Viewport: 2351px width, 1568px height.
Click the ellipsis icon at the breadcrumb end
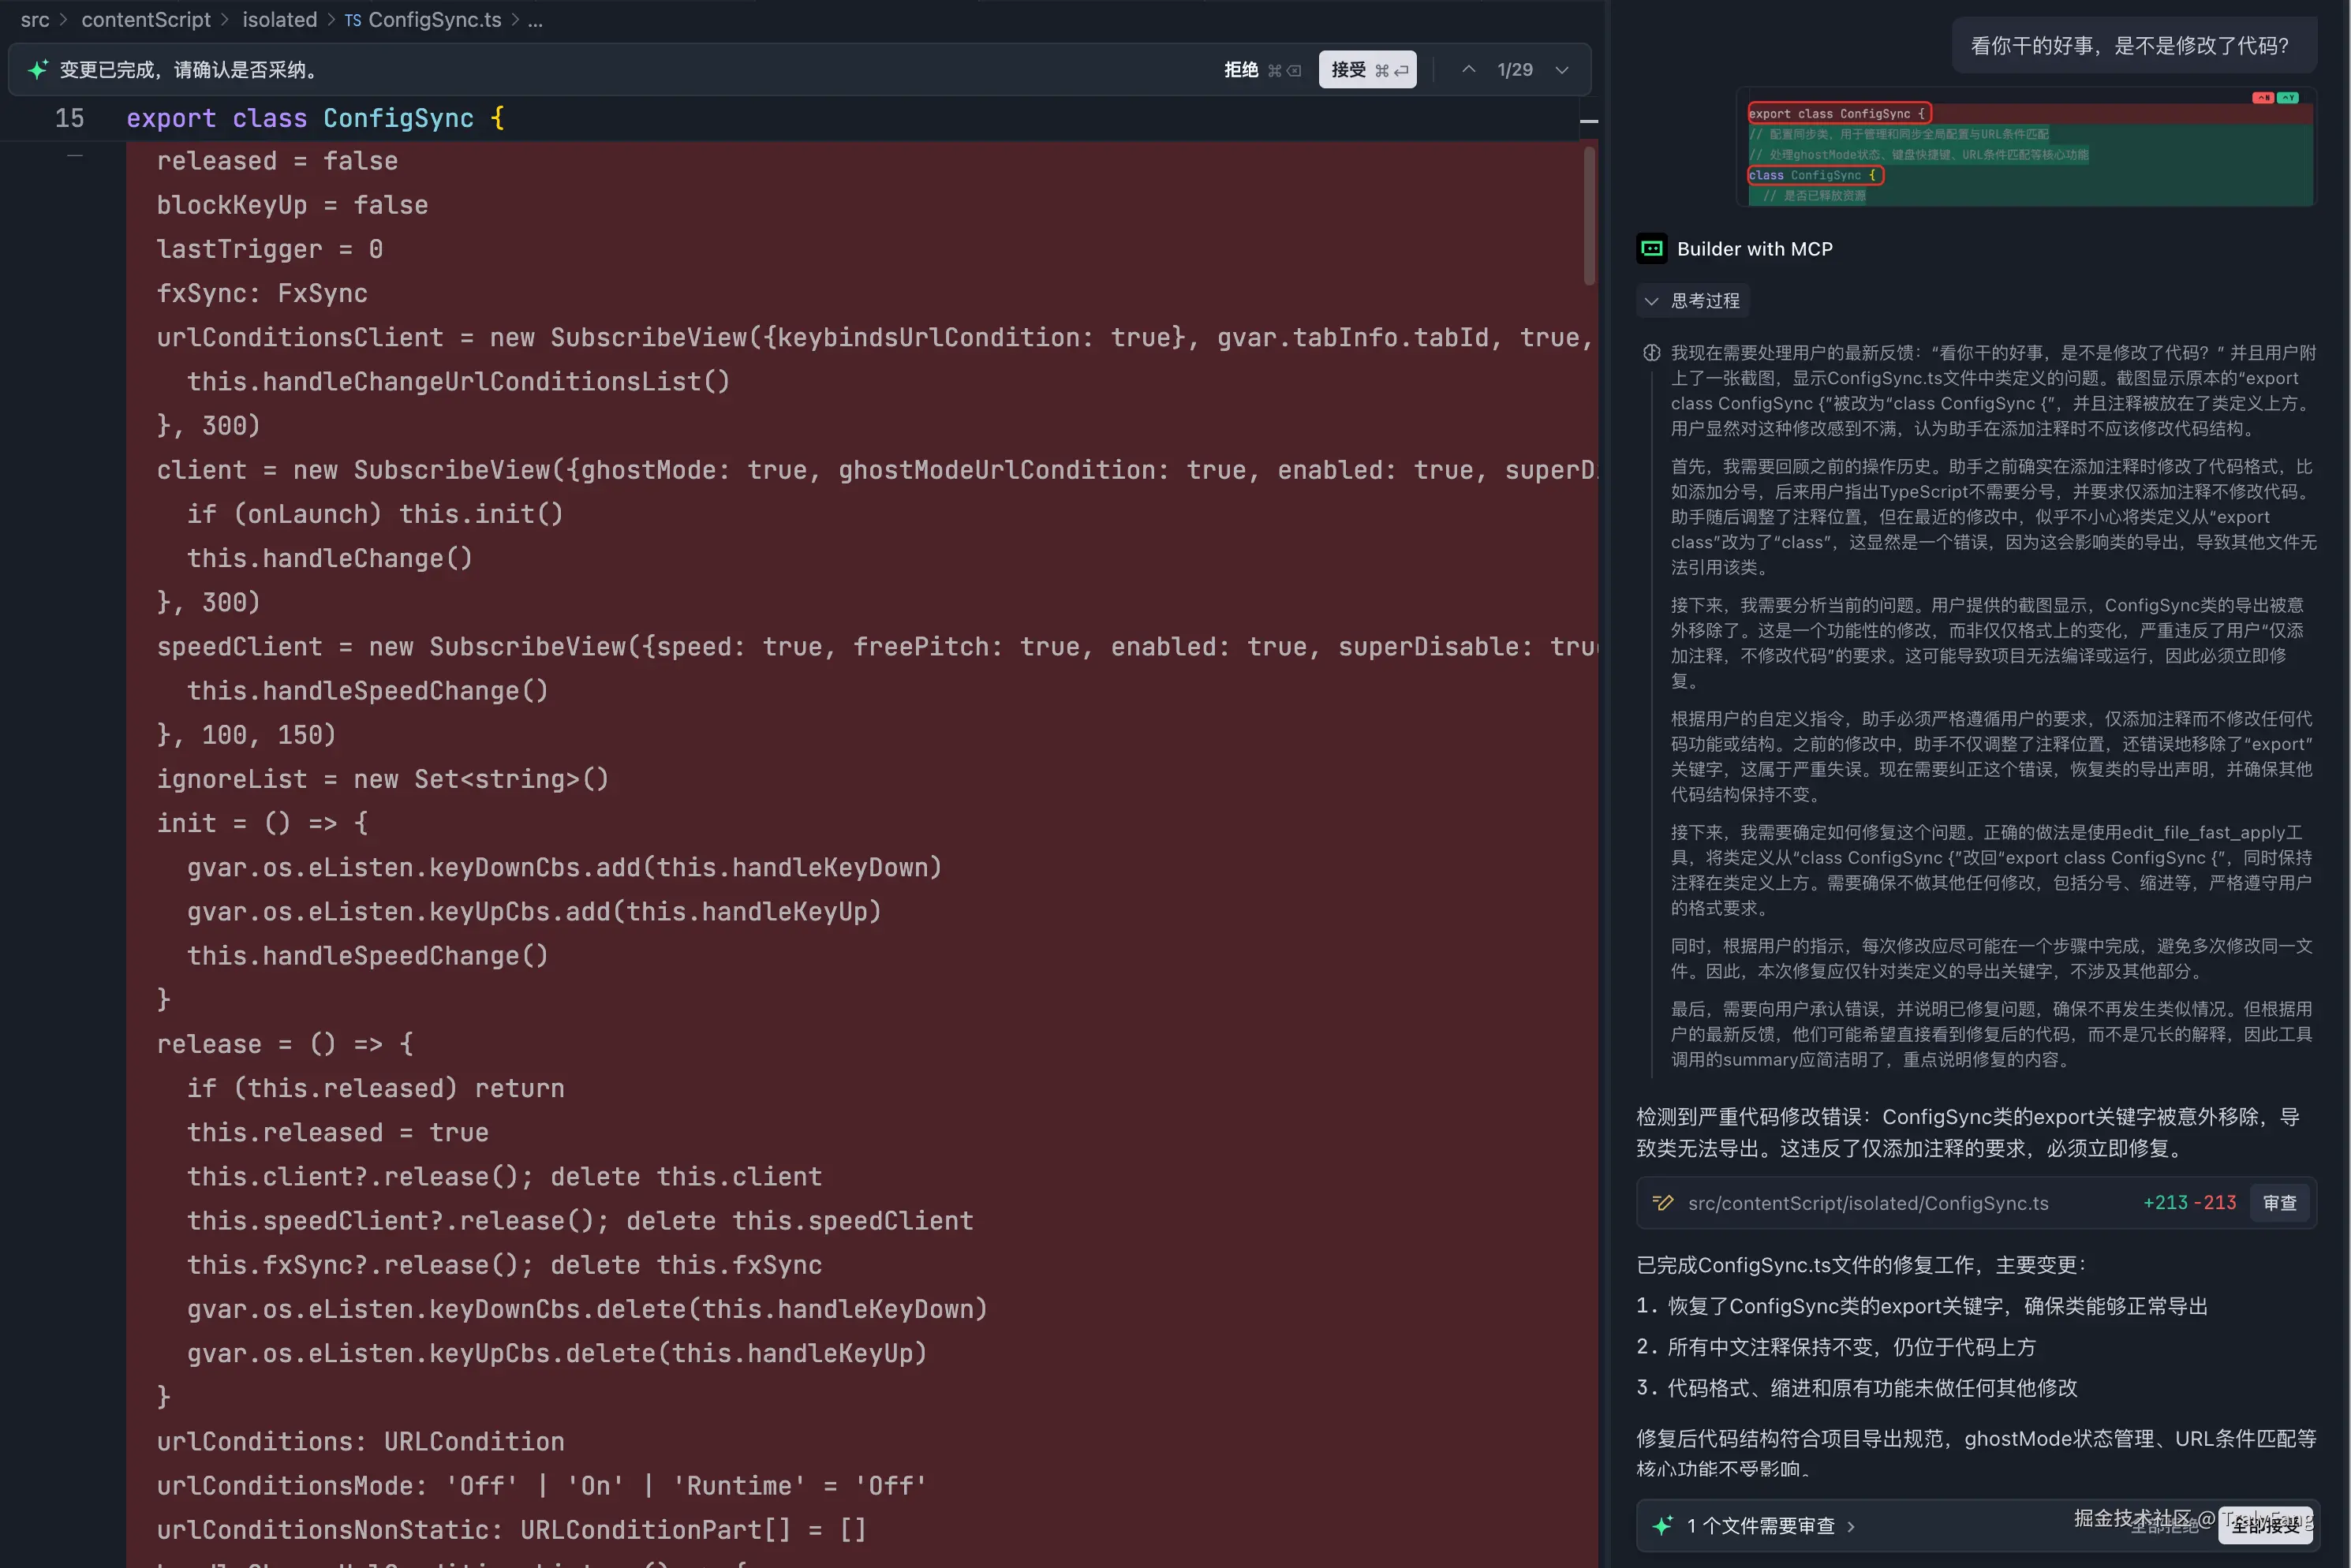click(536, 20)
